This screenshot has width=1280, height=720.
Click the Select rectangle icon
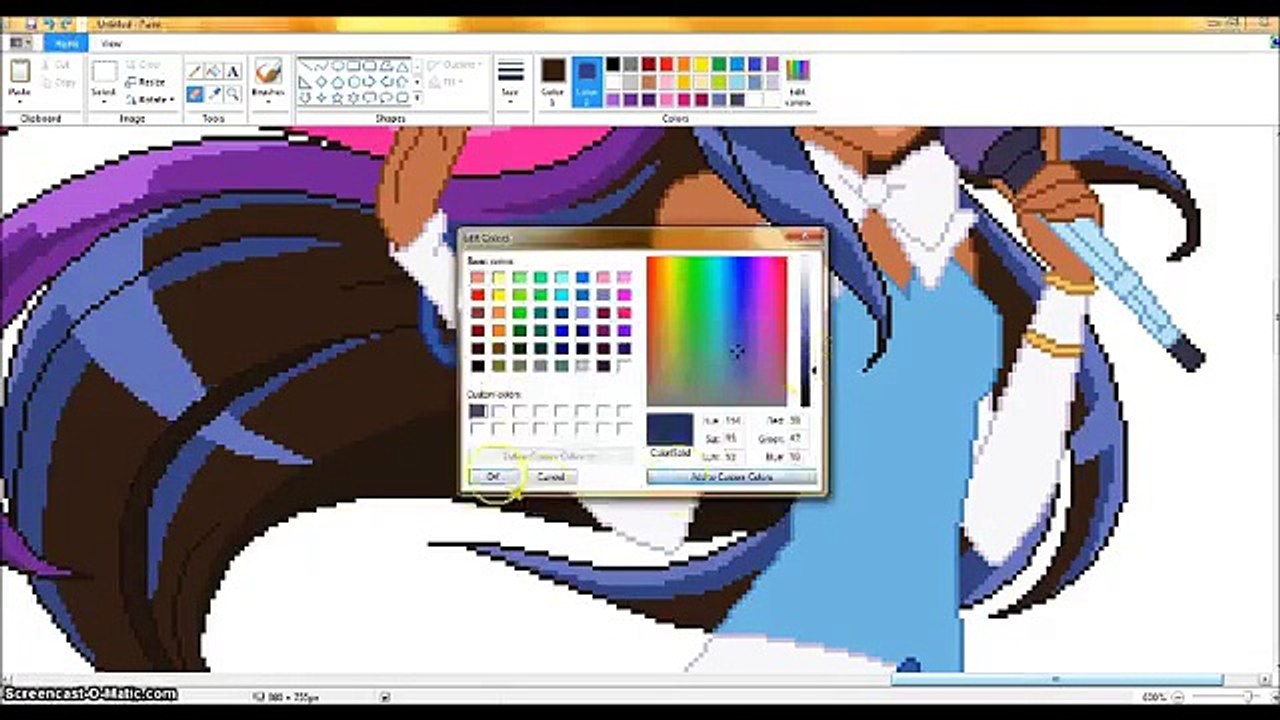[104, 72]
